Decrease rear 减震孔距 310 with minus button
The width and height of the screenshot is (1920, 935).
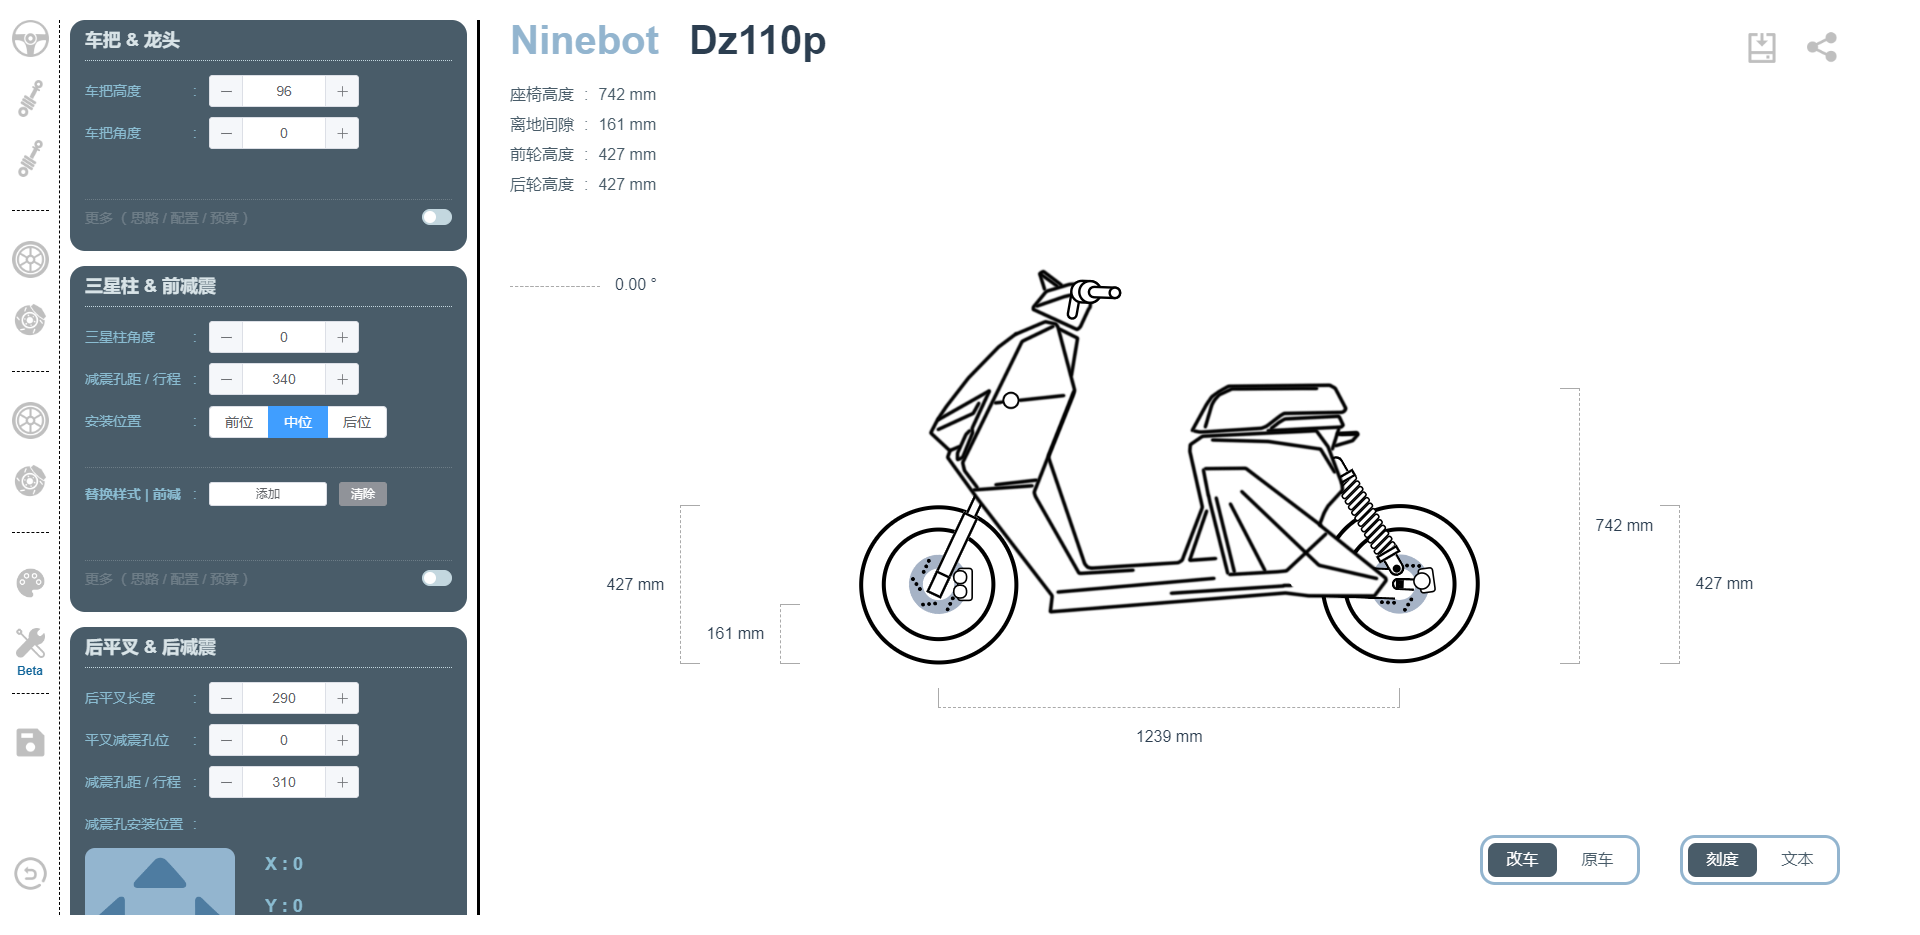click(226, 782)
